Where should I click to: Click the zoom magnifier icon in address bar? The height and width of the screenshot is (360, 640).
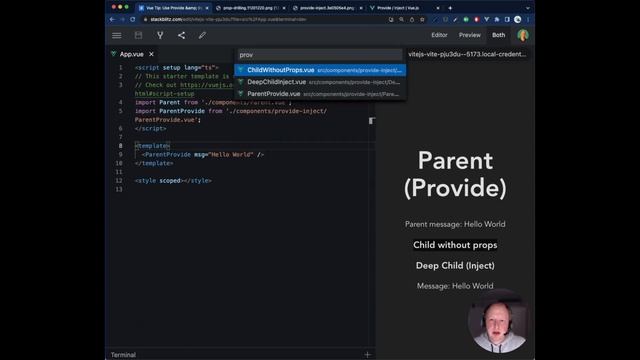[x=402, y=19]
